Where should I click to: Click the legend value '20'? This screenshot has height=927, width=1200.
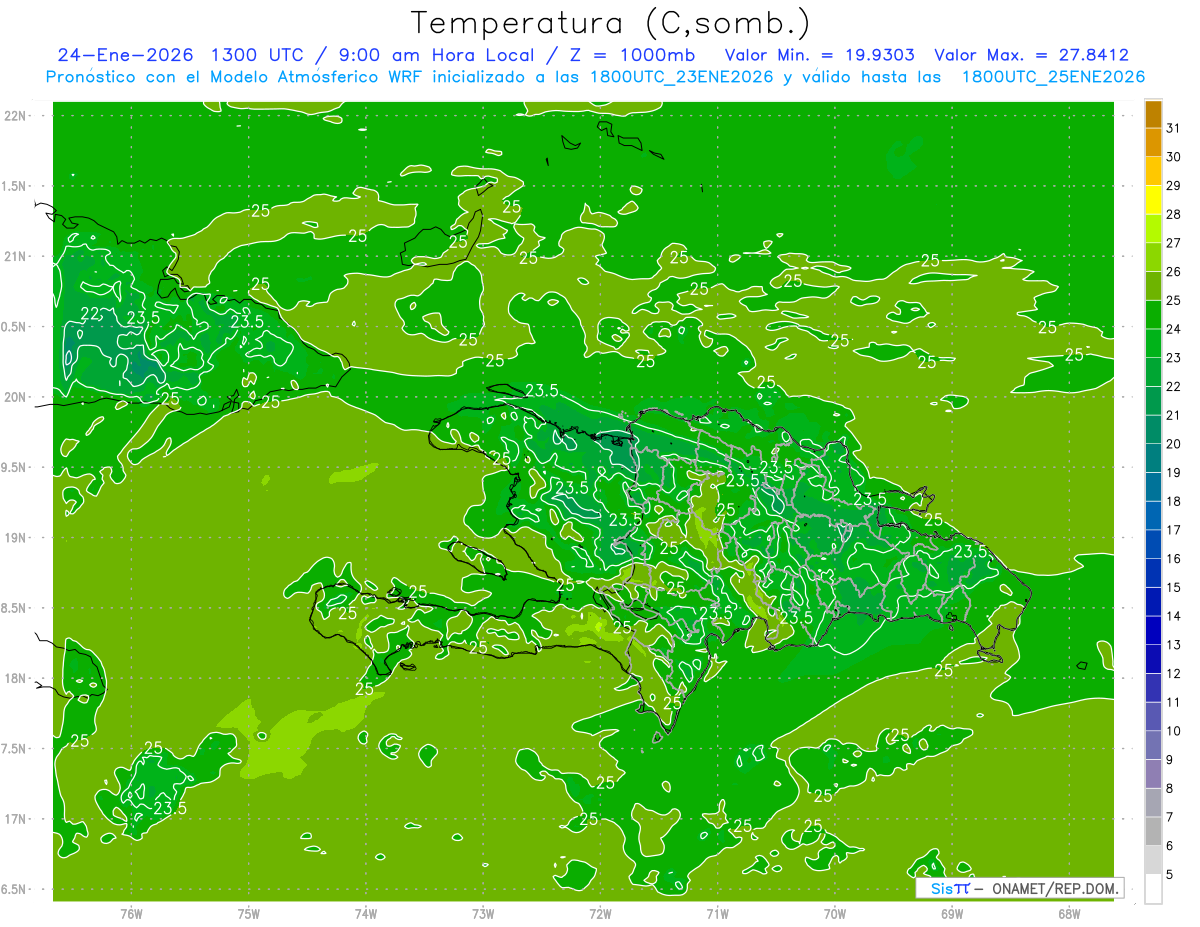pyautogui.click(x=1173, y=444)
